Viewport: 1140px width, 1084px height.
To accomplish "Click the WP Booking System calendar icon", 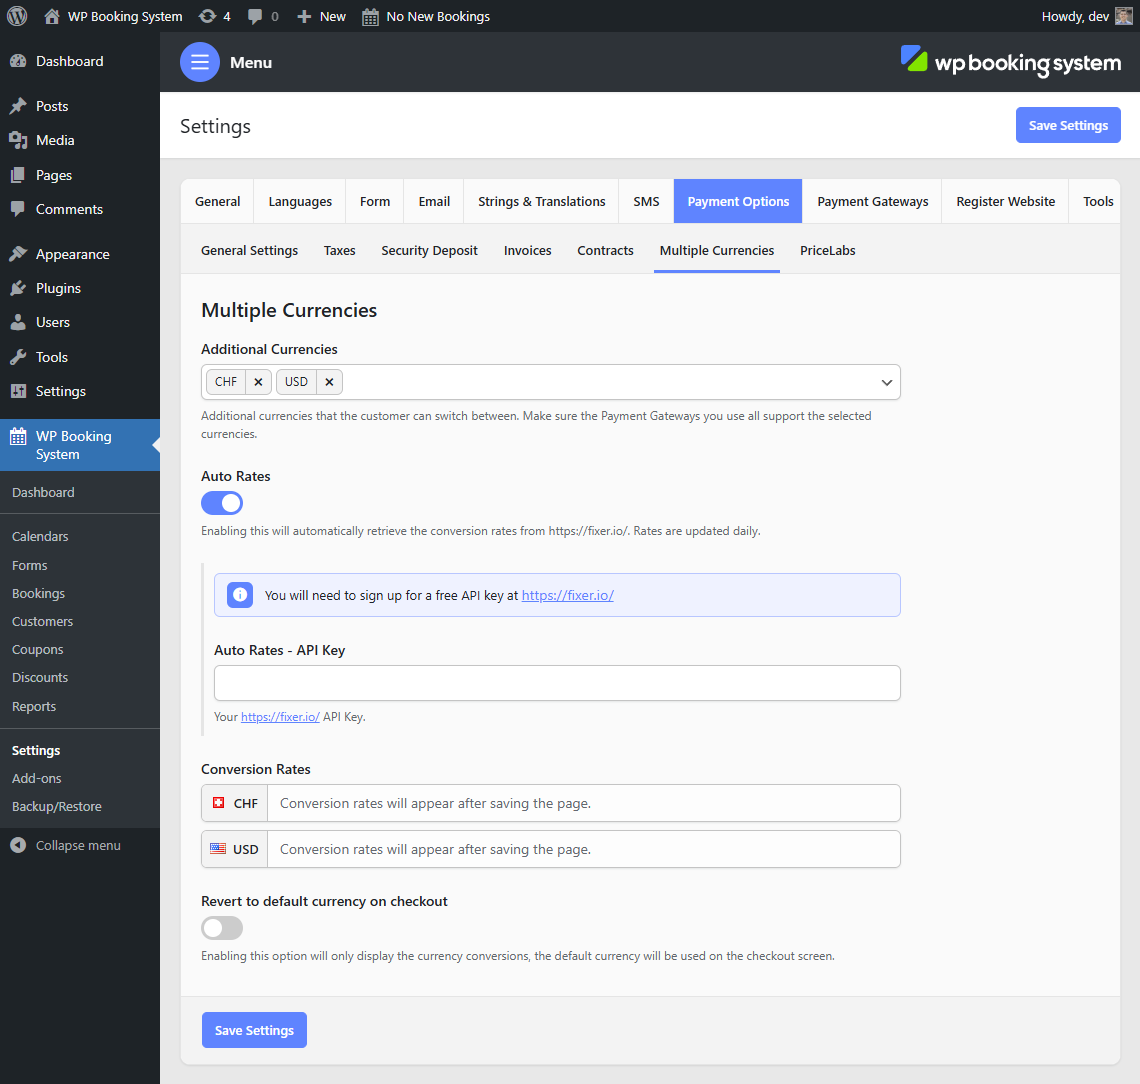I will (x=18, y=436).
